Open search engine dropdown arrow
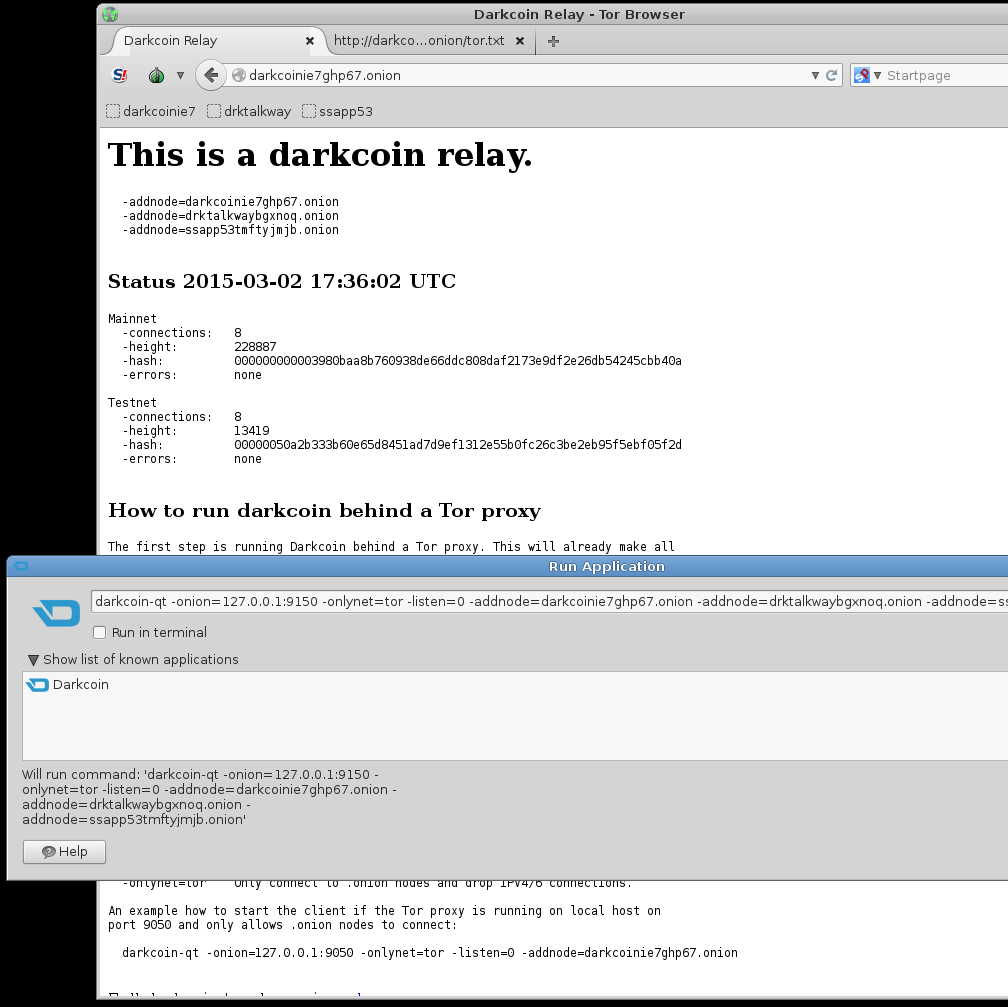 877,75
